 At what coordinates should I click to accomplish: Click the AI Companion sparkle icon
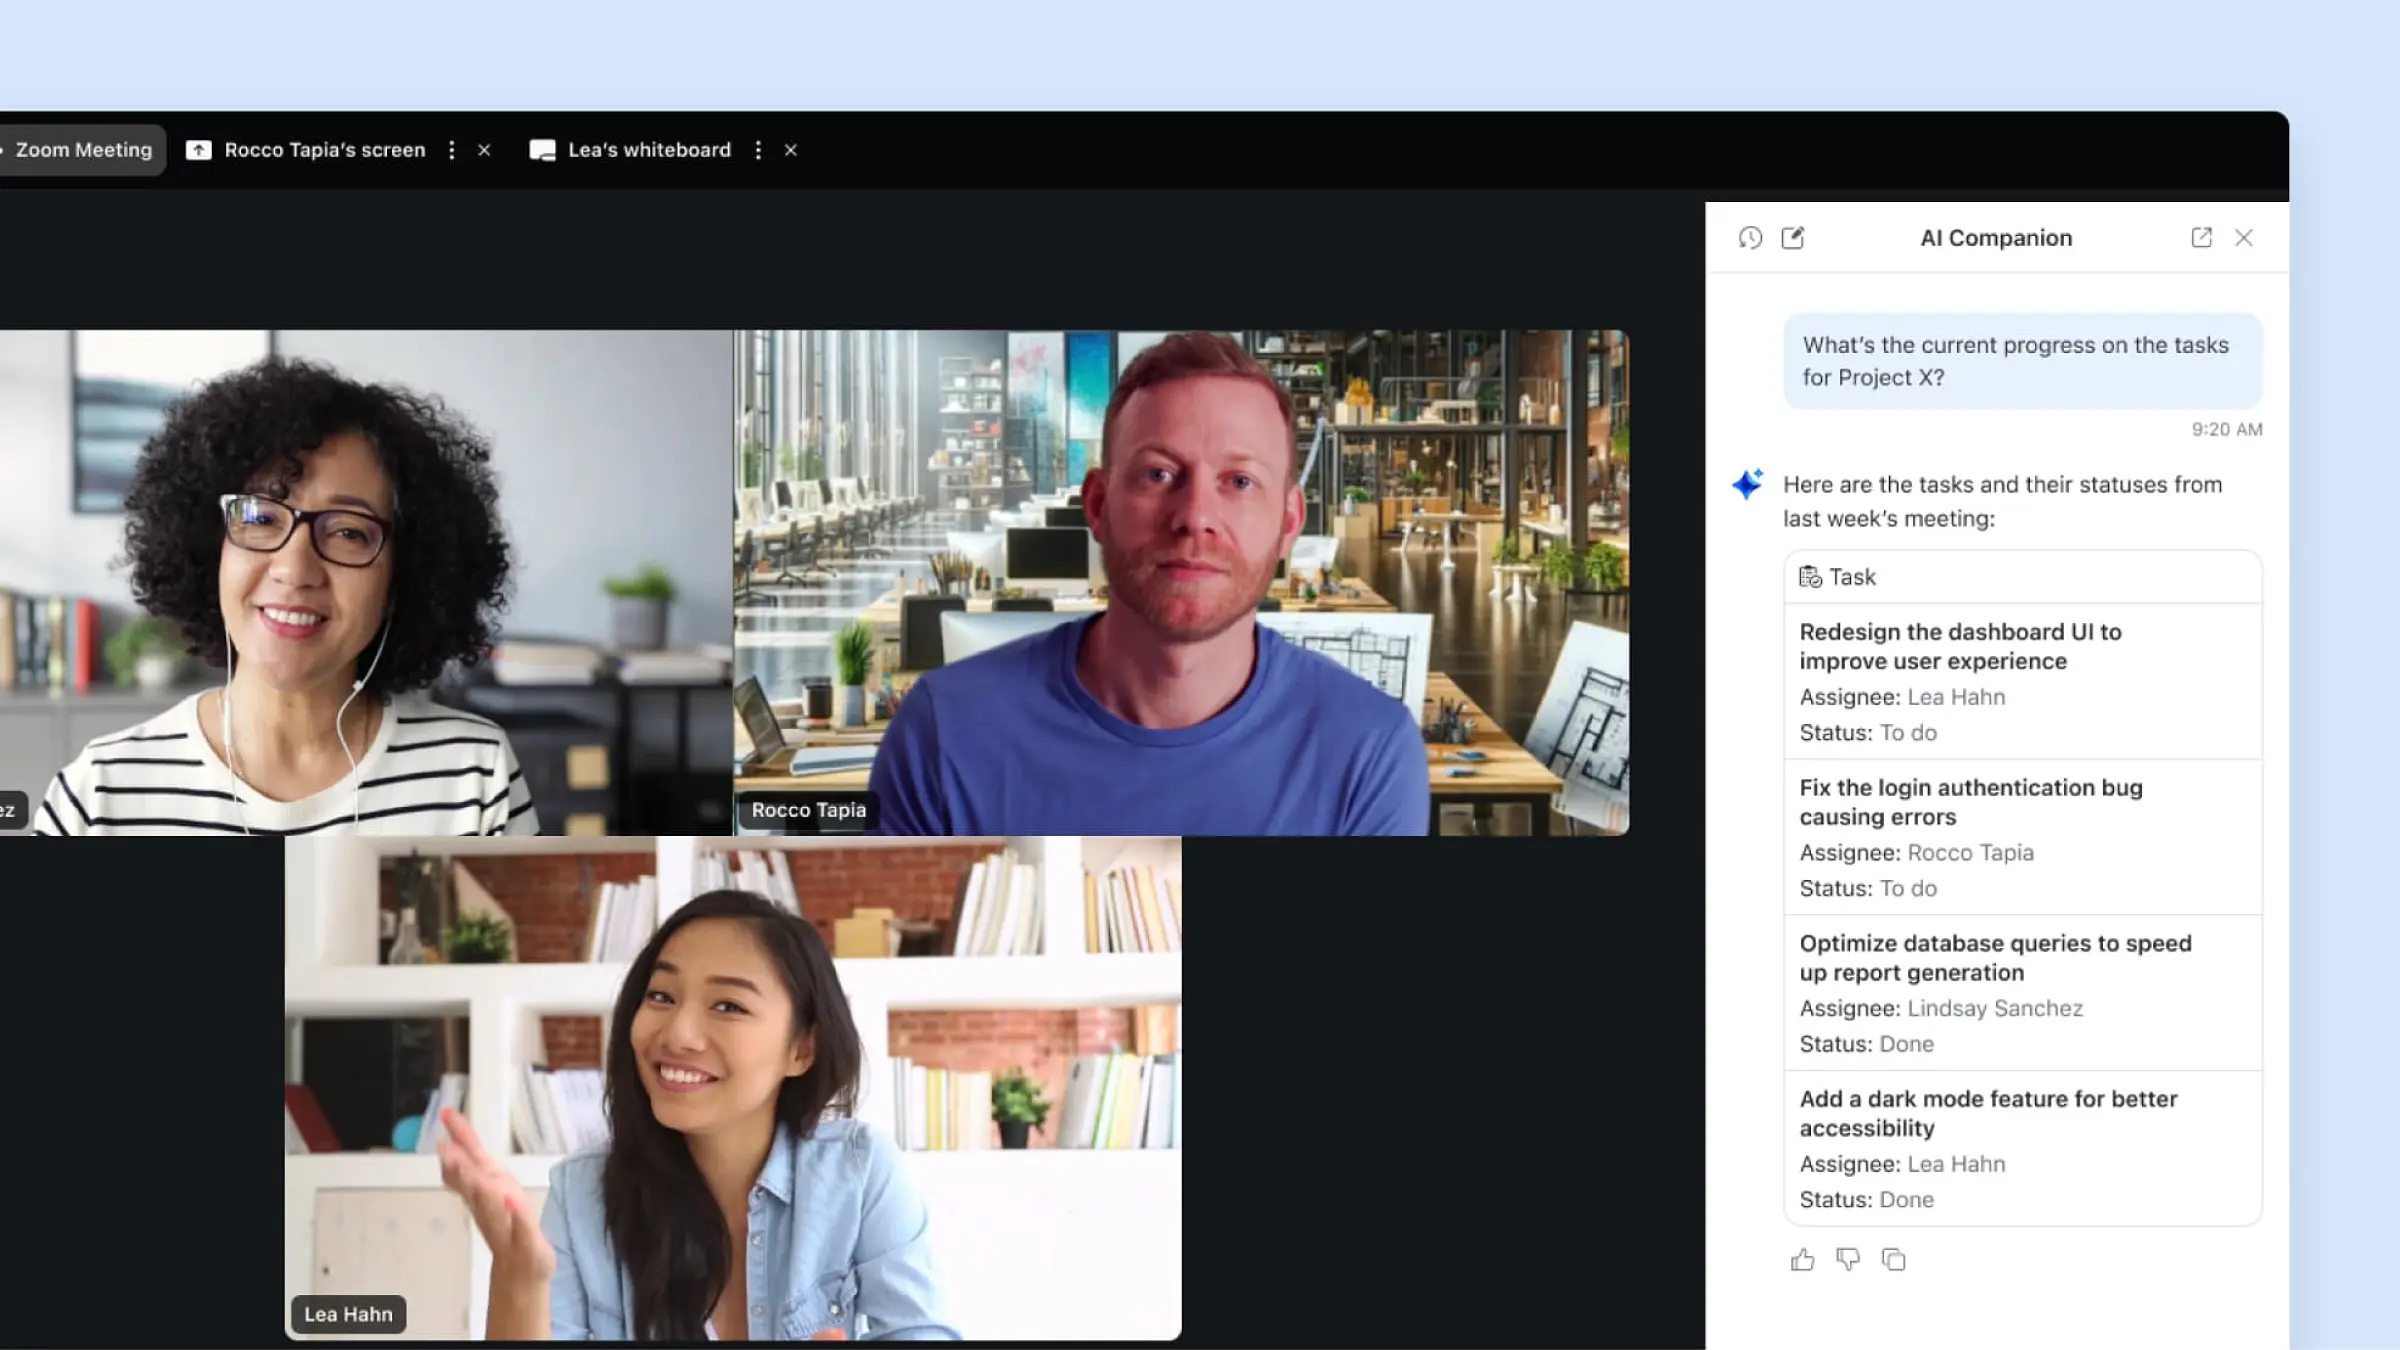[1746, 484]
